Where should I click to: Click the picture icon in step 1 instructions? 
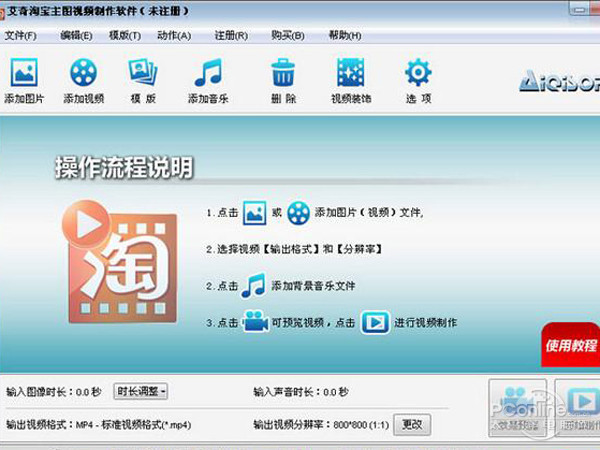click(254, 212)
